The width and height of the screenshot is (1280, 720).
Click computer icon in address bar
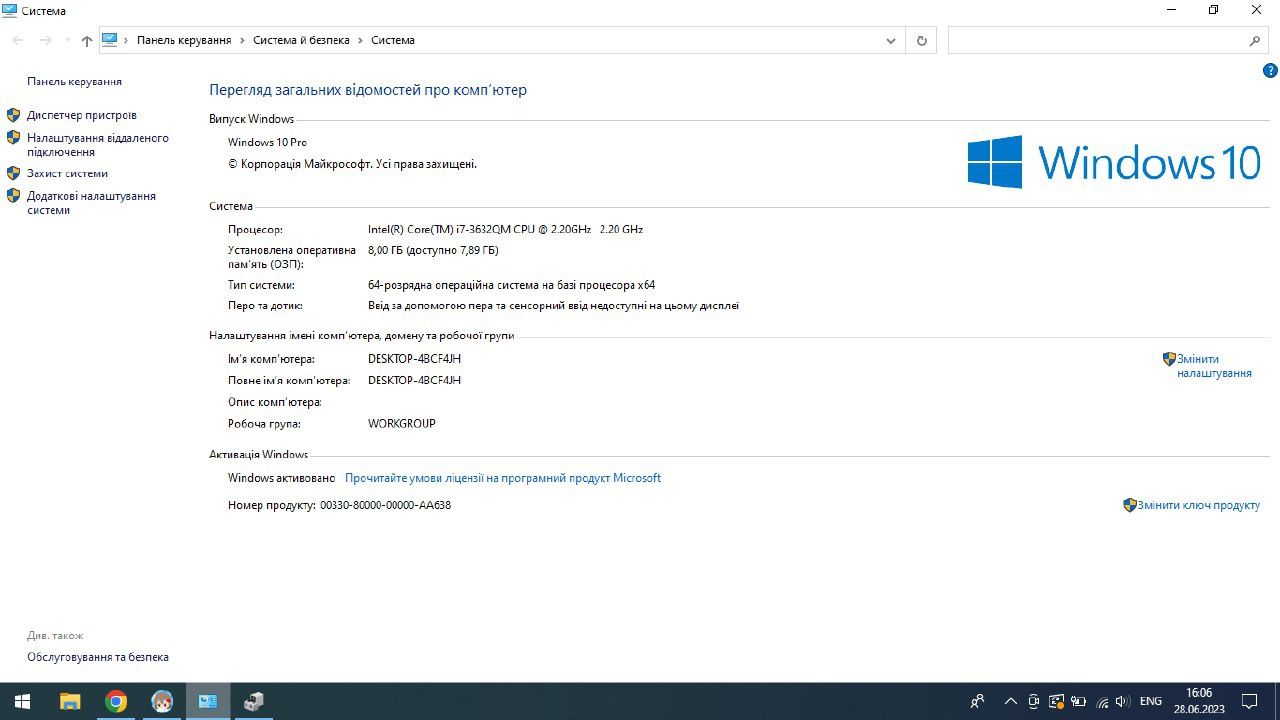click(x=110, y=40)
